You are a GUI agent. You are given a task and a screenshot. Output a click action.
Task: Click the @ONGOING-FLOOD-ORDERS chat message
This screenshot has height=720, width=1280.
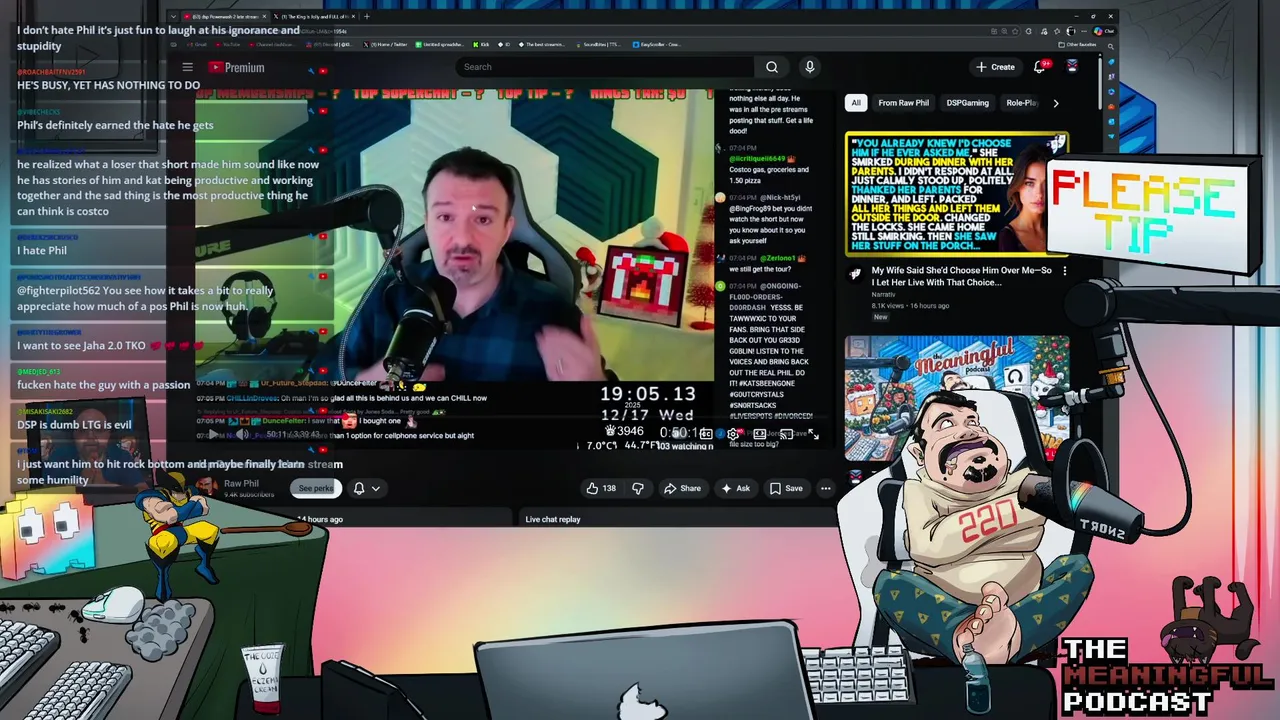coord(771,350)
